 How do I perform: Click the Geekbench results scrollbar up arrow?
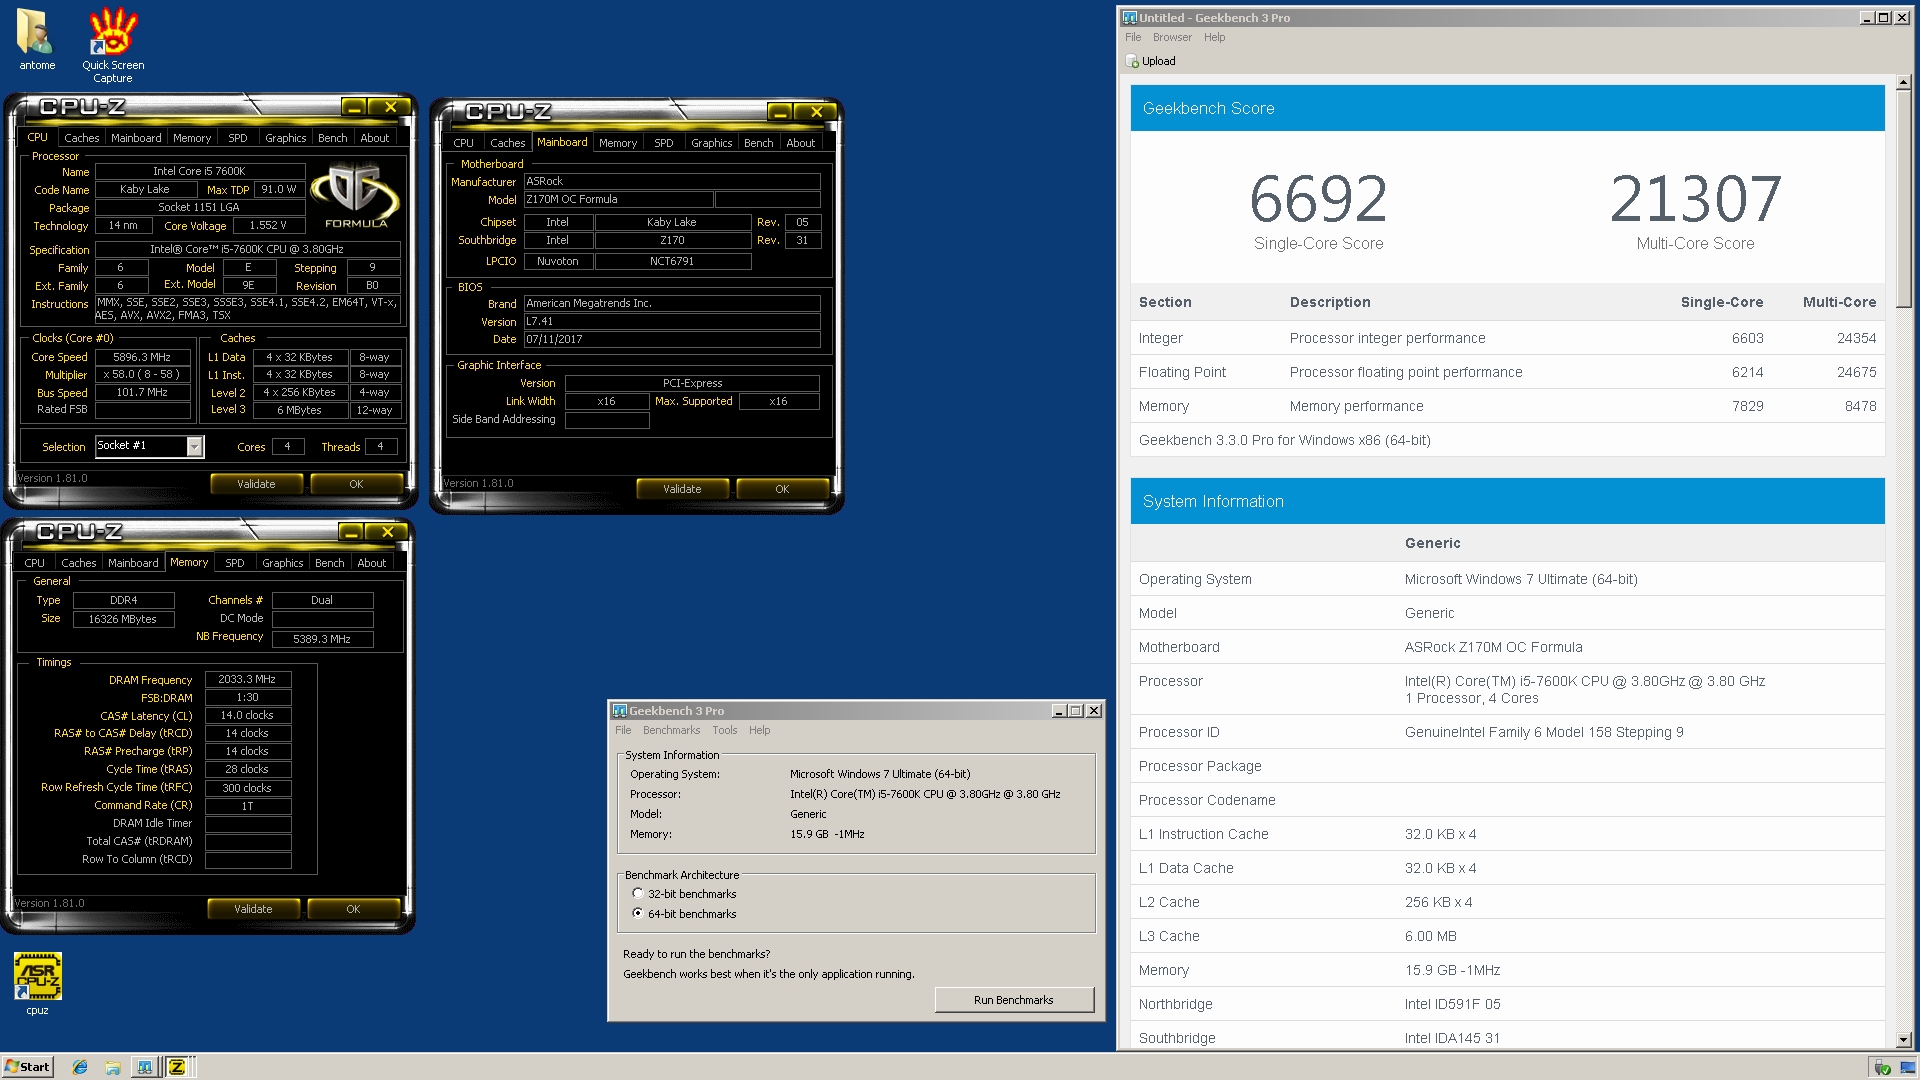pyautogui.click(x=1904, y=82)
